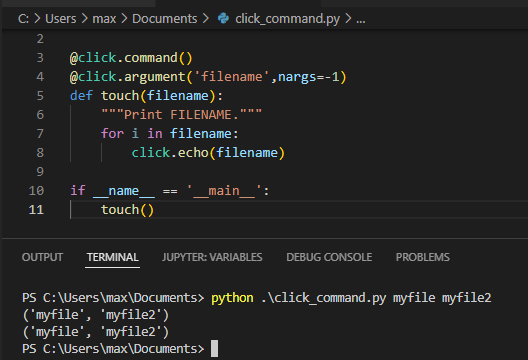The width and height of the screenshot is (528, 360).
Task: Click second ('myfile', 'myfile2') output line
Action: [x=96, y=332]
